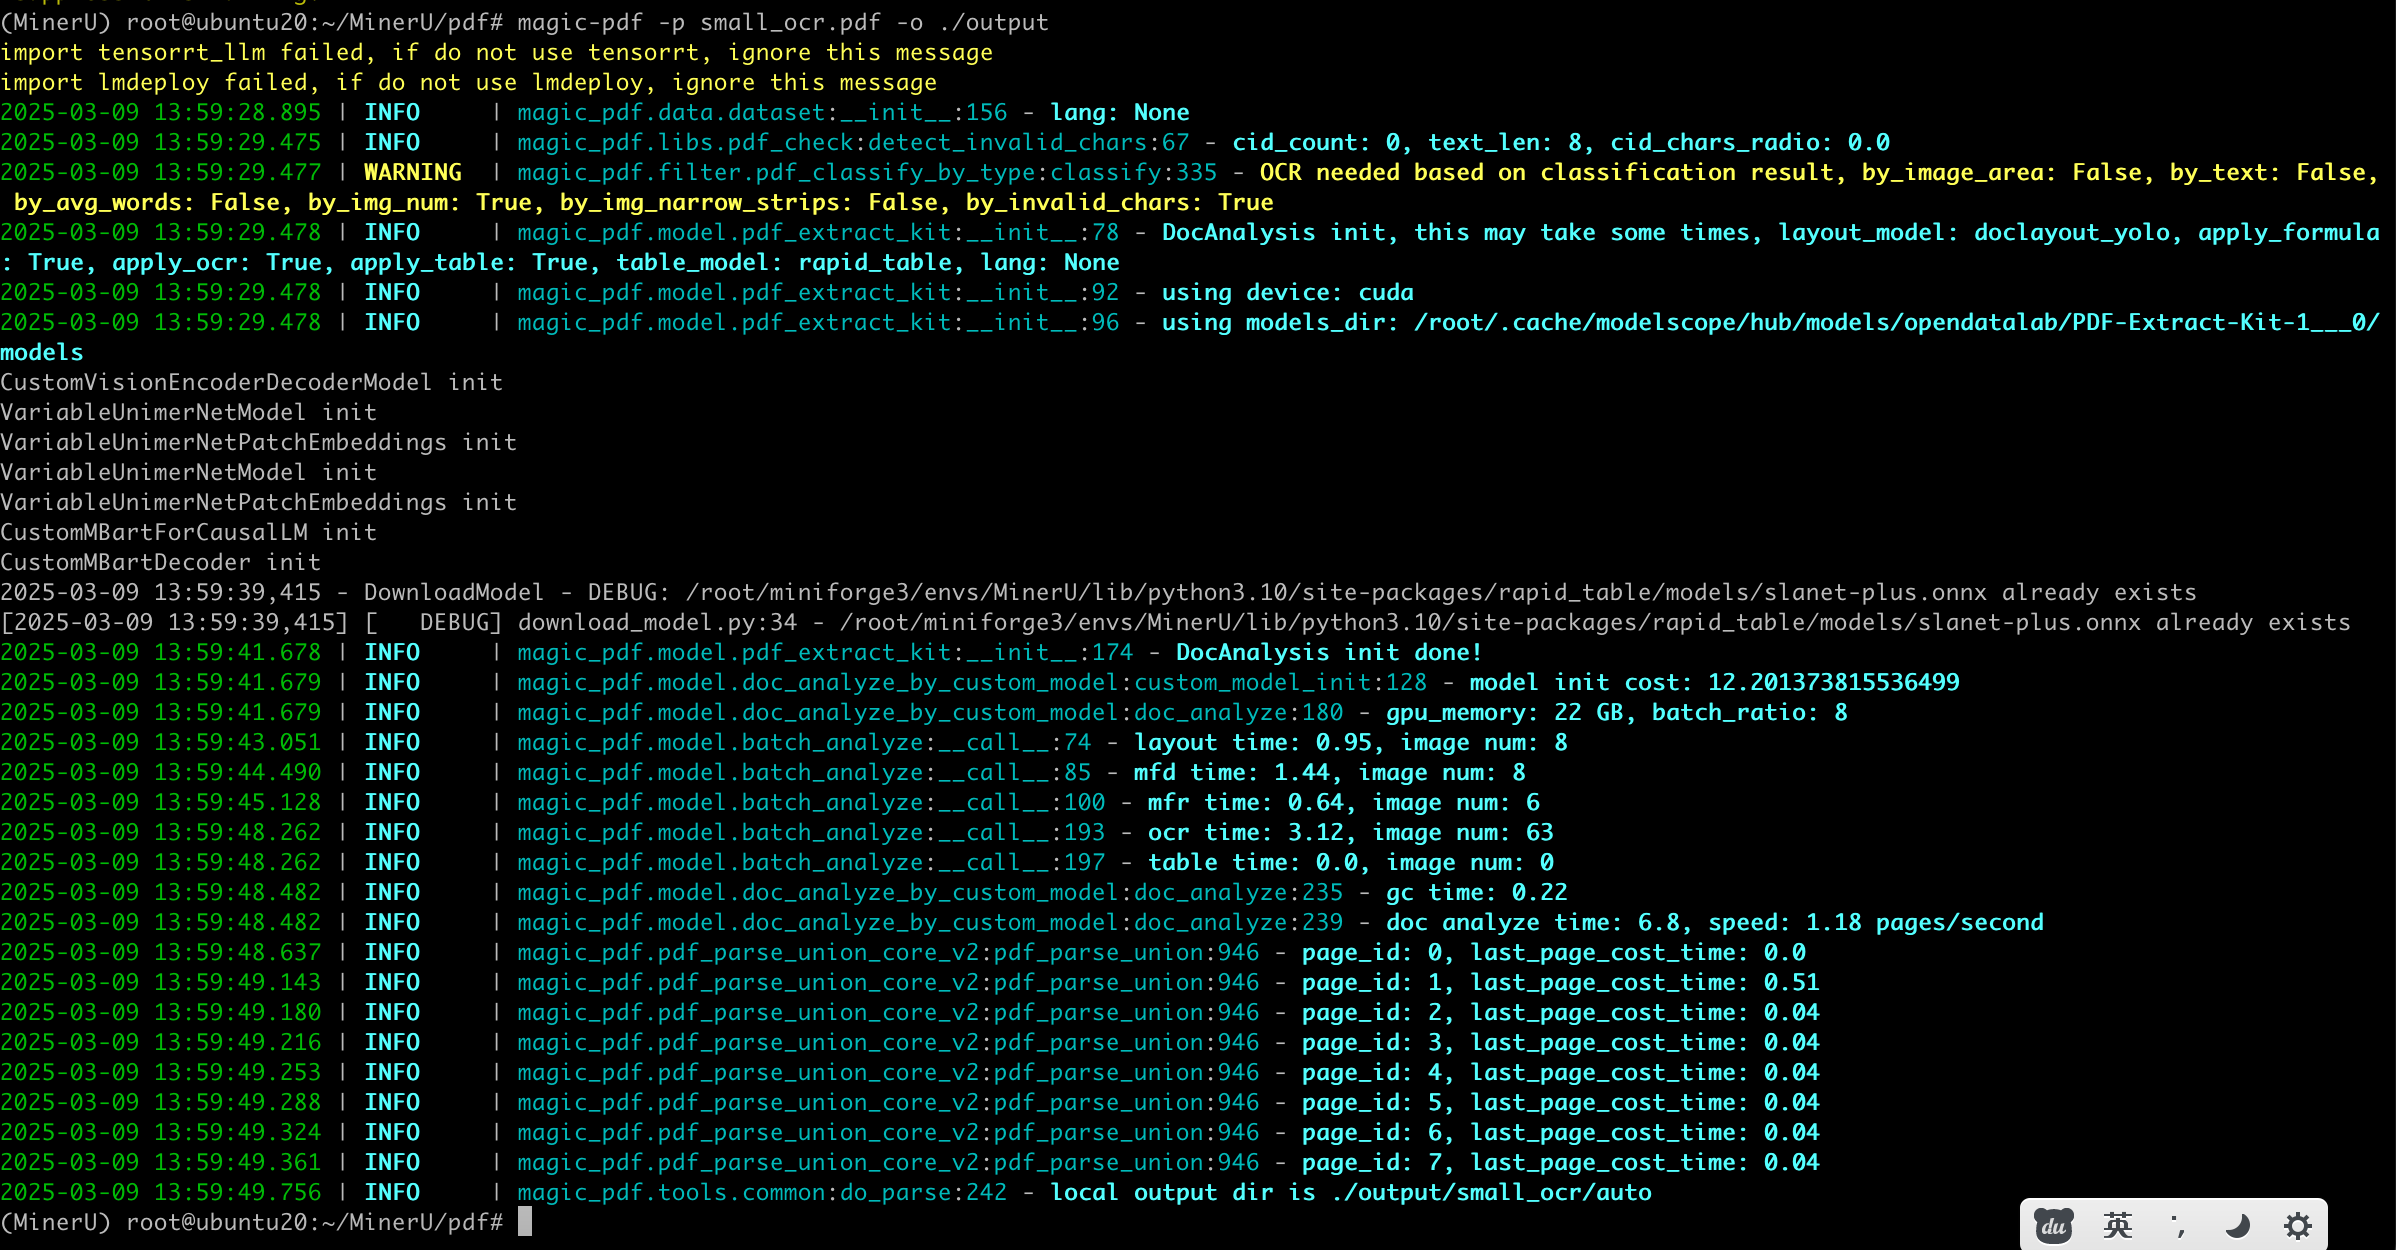Toggle the IME punctuation mode button

pyautogui.click(x=2178, y=1226)
